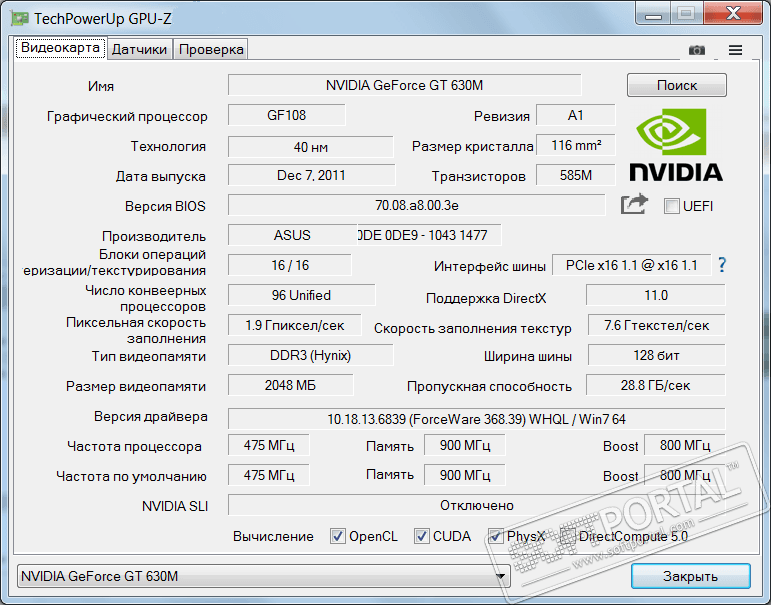Close GPU-Z via title bar X

pos(733,13)
